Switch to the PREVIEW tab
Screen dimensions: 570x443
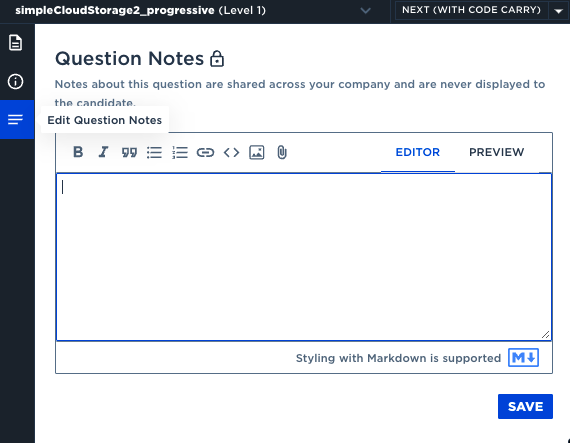[497, 152]
